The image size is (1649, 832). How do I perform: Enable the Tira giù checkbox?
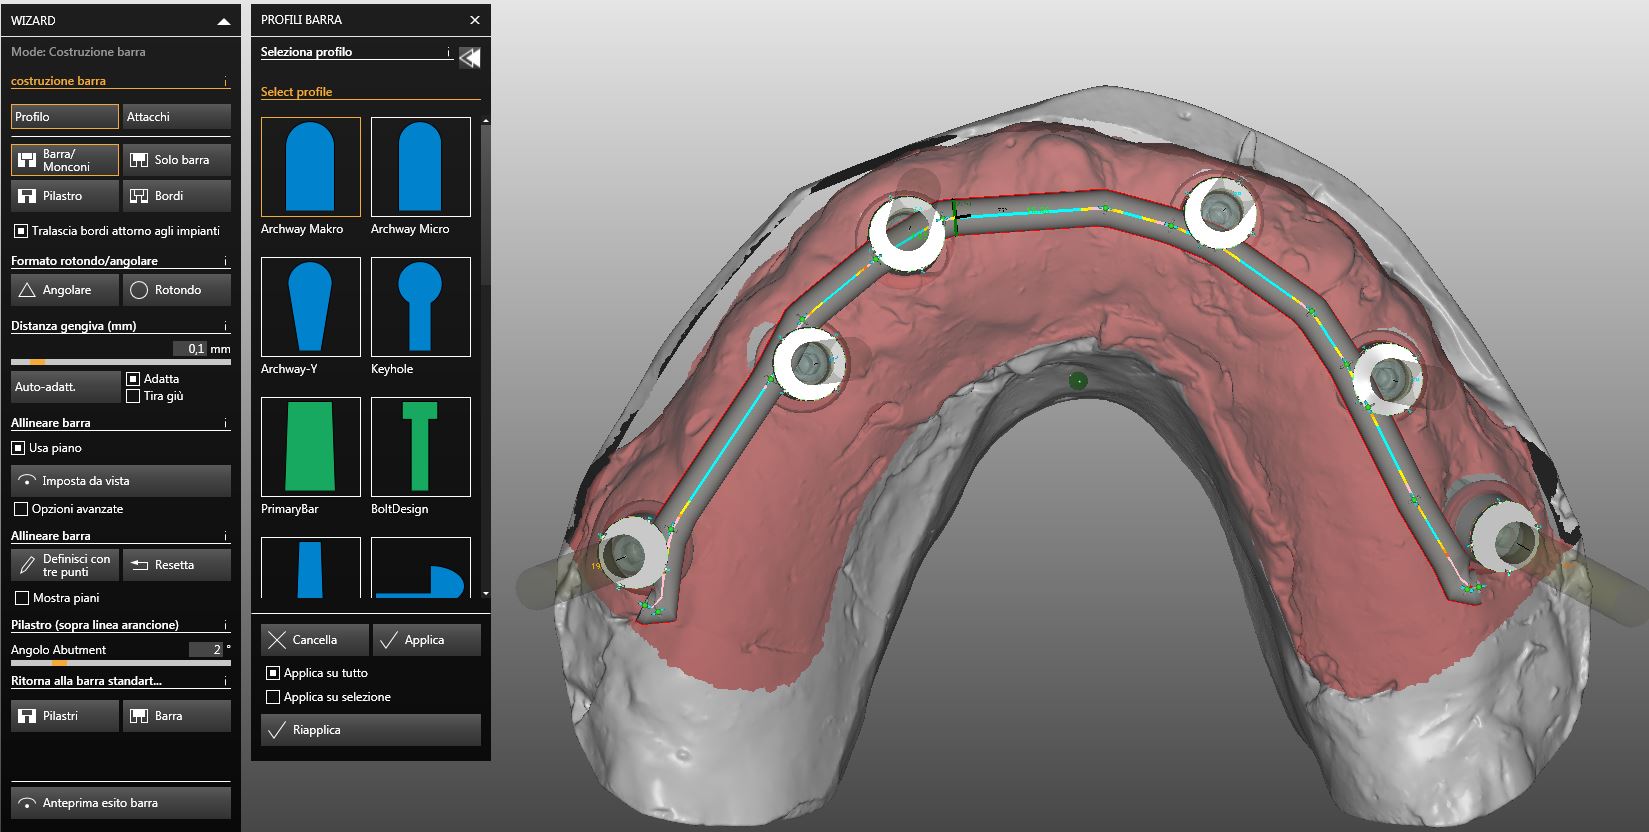pos(133,396)
